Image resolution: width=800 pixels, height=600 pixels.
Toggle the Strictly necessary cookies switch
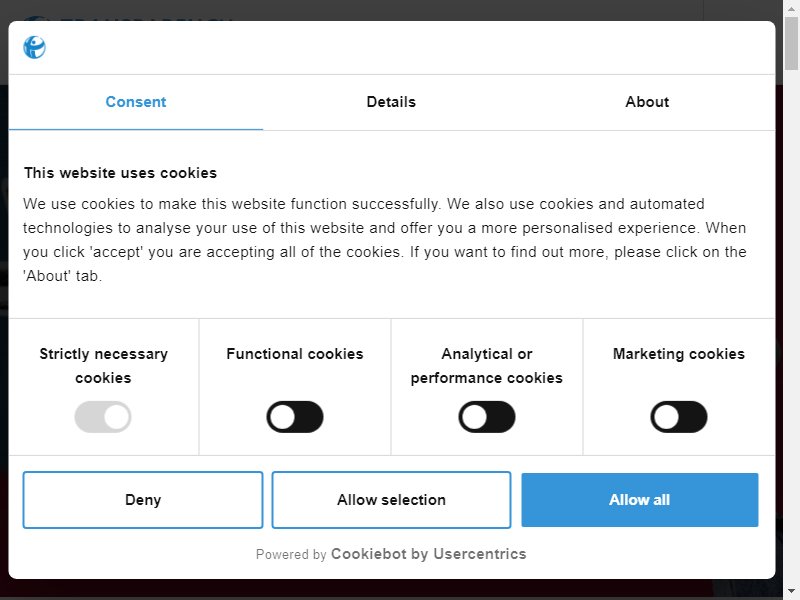[103, 417]
